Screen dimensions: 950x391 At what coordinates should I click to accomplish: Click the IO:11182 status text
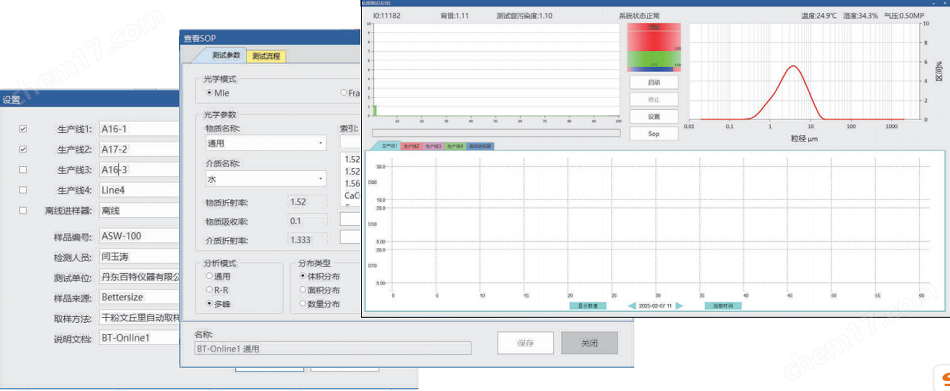pyautogui.click(x=386, y=16)
